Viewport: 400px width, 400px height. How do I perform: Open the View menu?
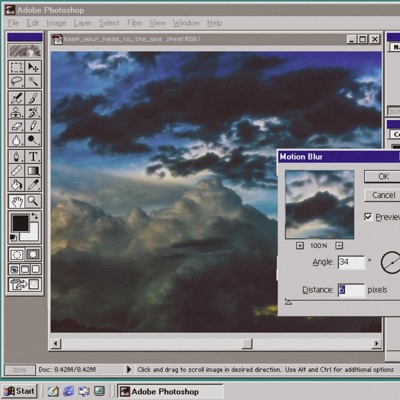click(x=157, y=23)
